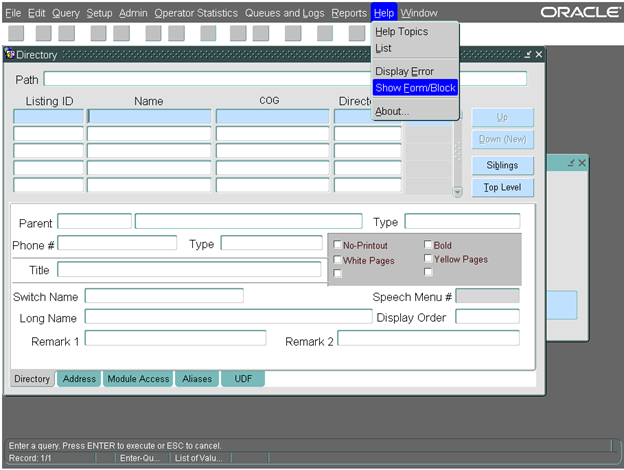Click the Phone # input field
624x470 pixels.
click(x=117, y=243)
